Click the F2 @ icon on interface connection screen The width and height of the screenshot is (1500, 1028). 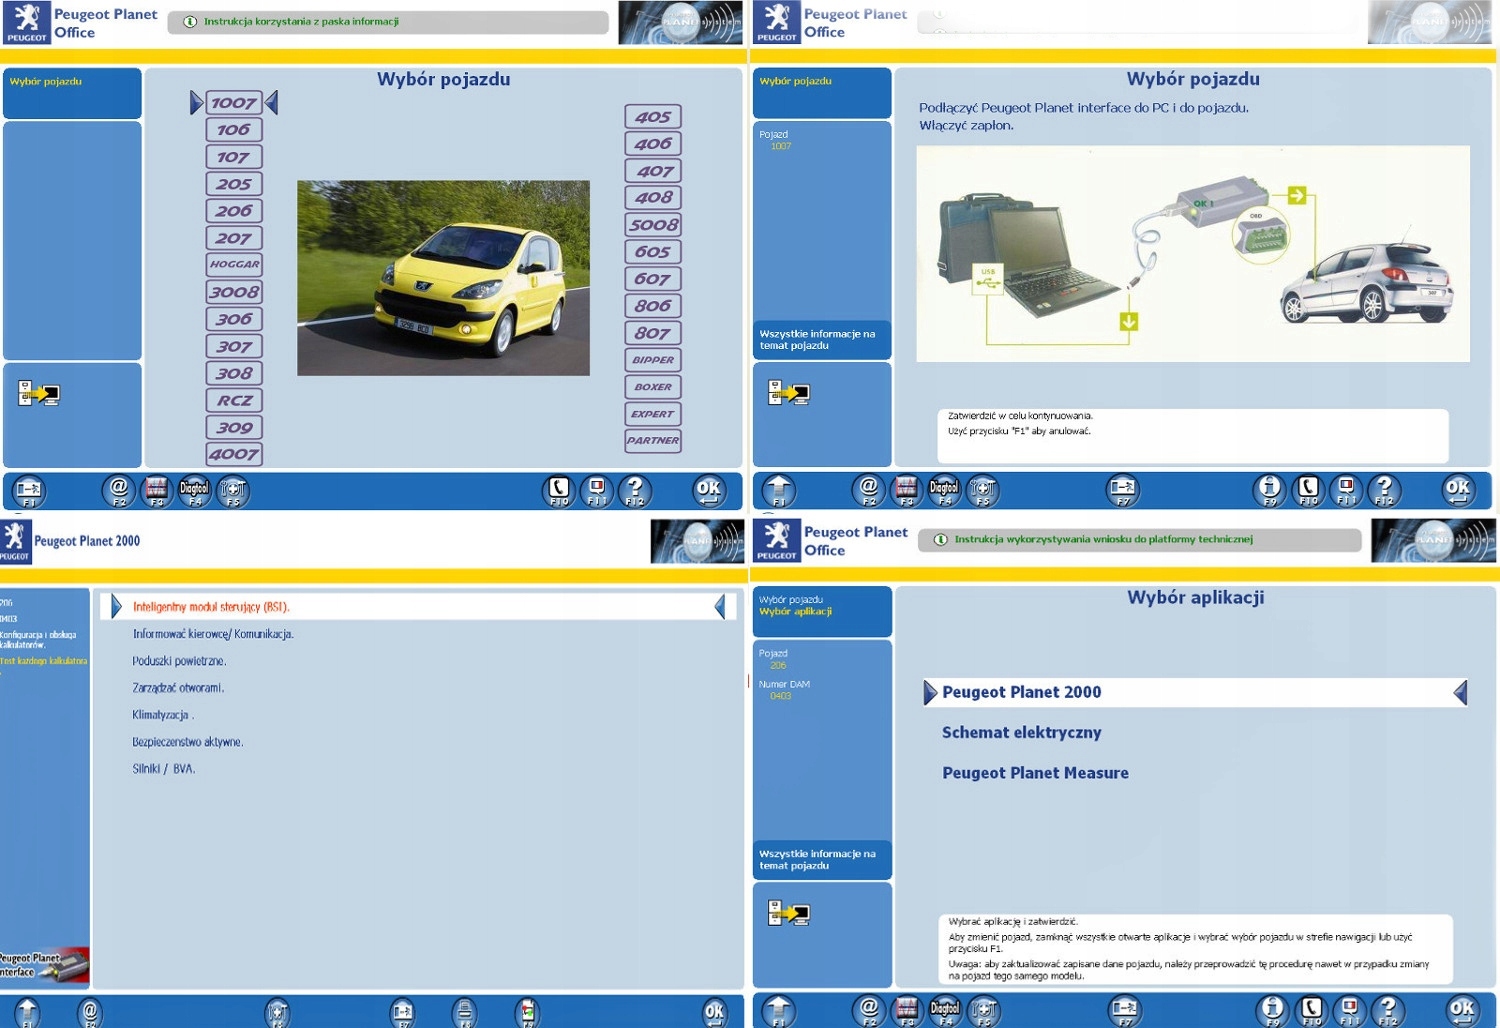point(869,490)
